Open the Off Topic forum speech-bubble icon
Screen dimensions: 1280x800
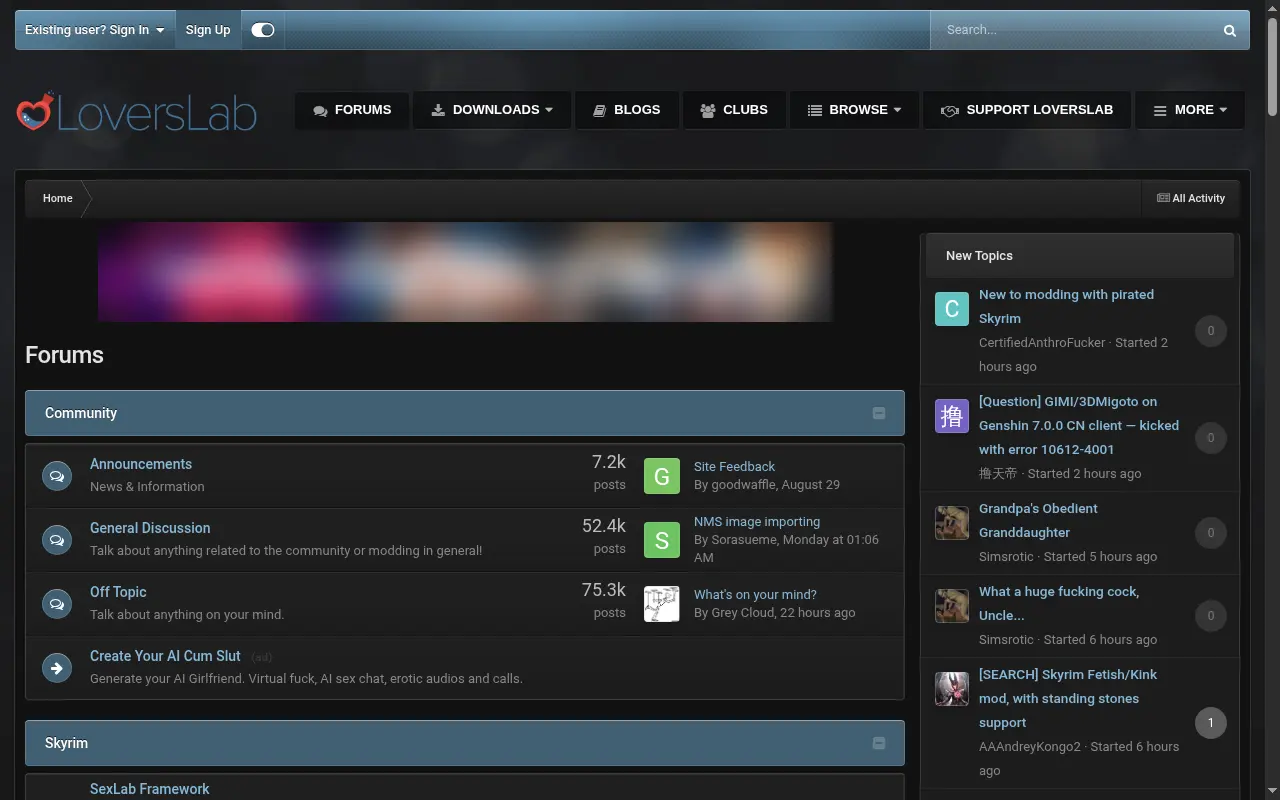point(57,603)
